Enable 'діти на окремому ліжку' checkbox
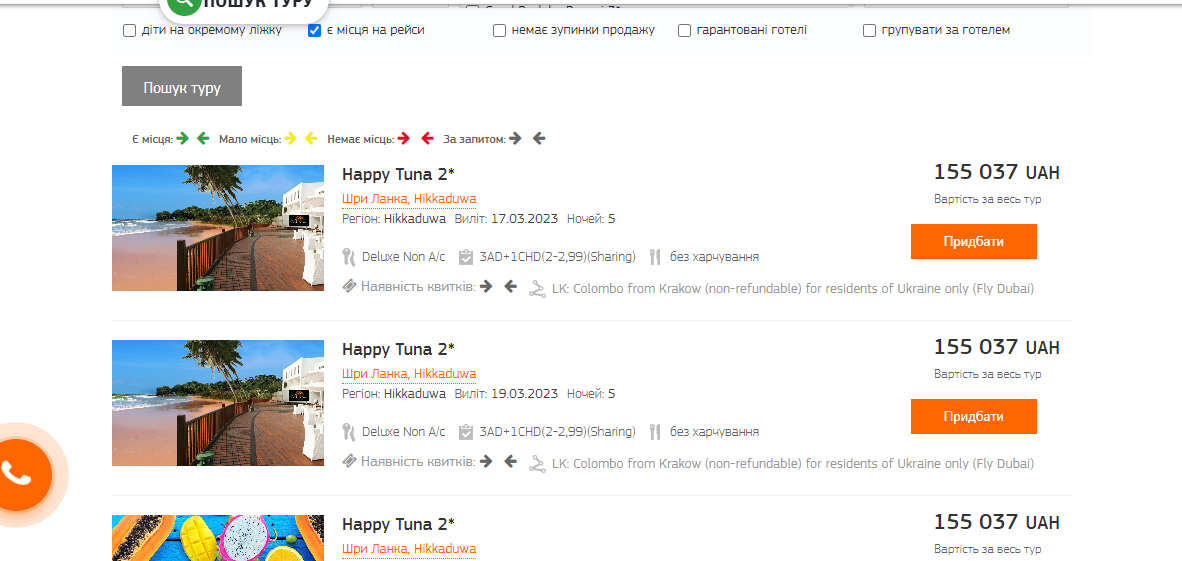The image size is (1182, 561). tap(130, 31)
